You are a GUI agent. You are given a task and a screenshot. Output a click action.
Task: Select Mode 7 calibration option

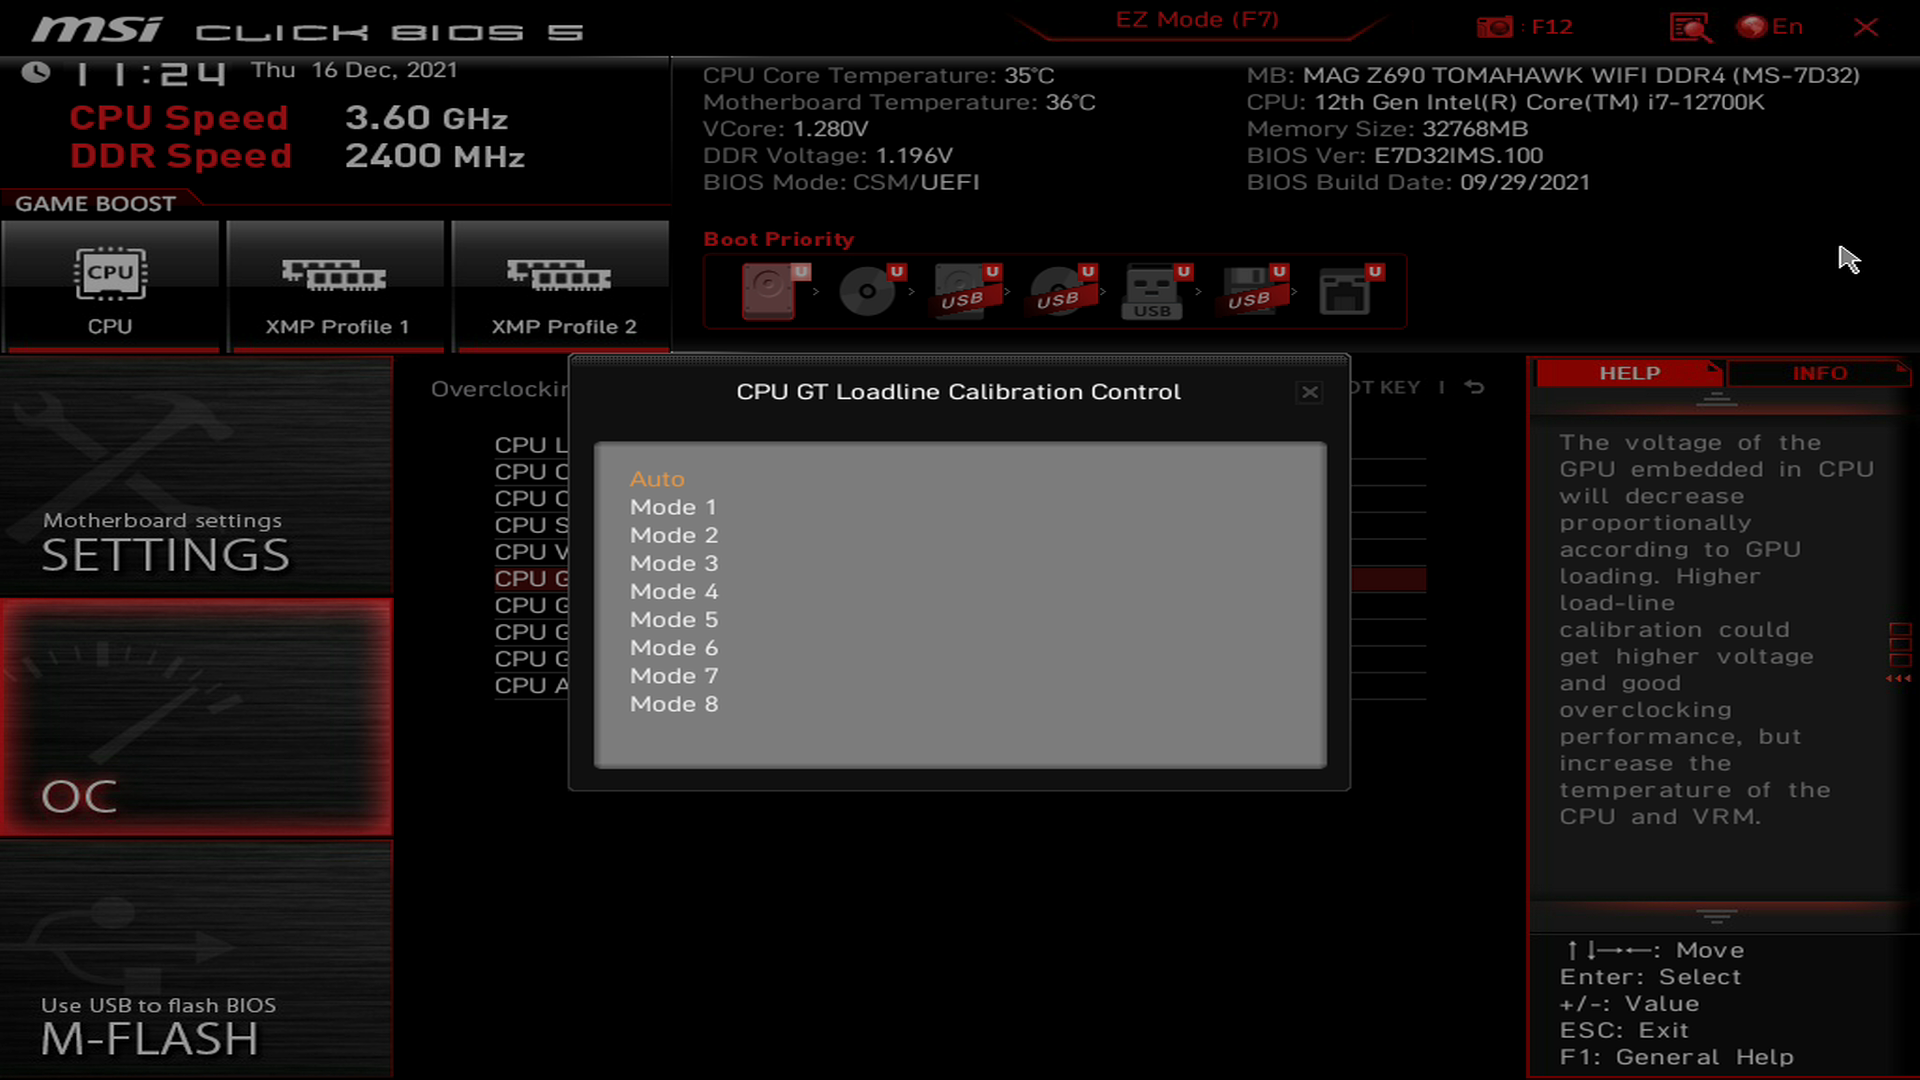click(x=673, y=675)
